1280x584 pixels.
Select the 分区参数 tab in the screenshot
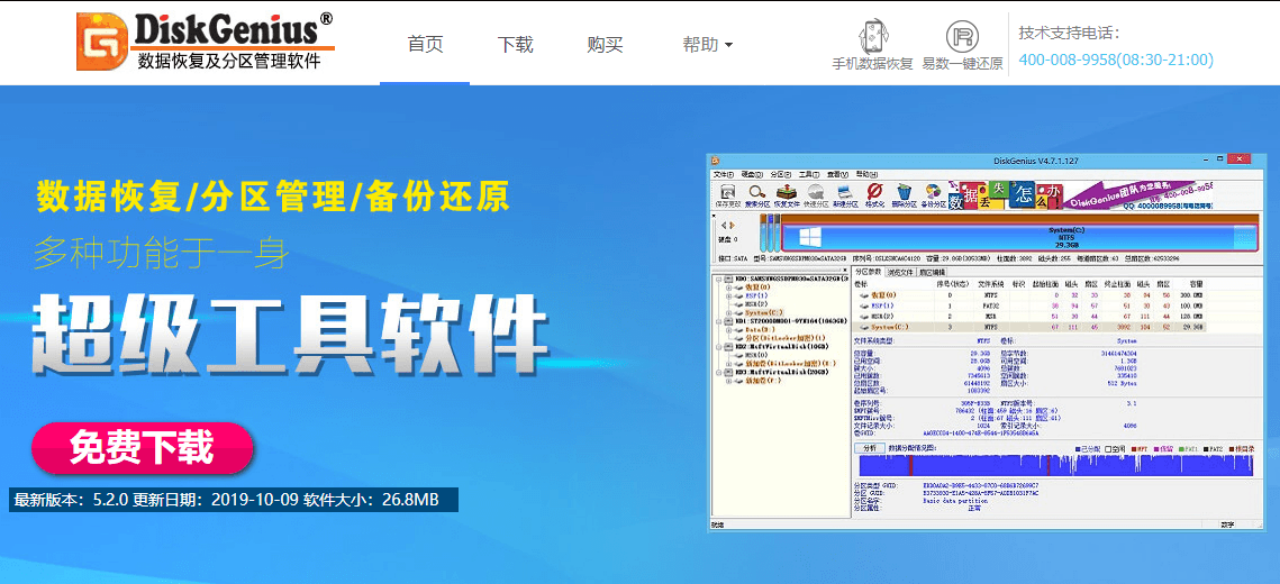868,271
